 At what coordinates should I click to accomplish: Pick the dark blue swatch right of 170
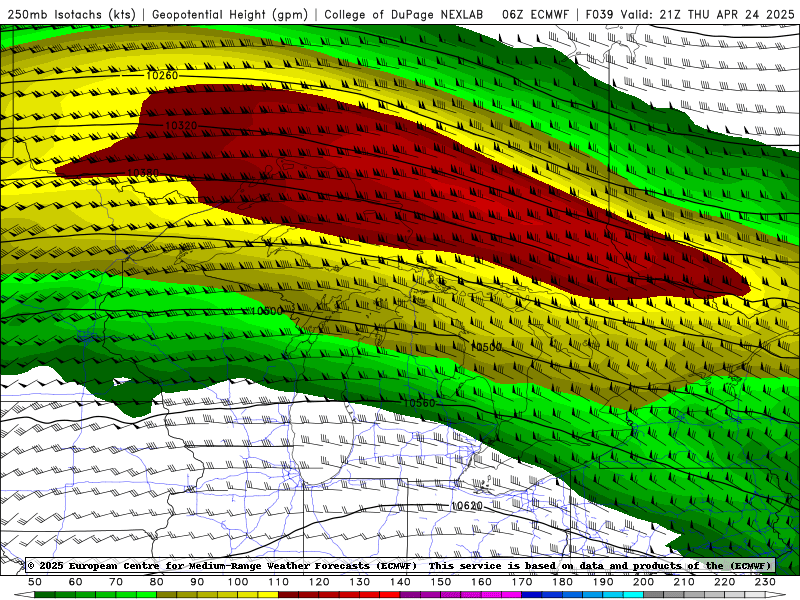(x=532, y=595)
